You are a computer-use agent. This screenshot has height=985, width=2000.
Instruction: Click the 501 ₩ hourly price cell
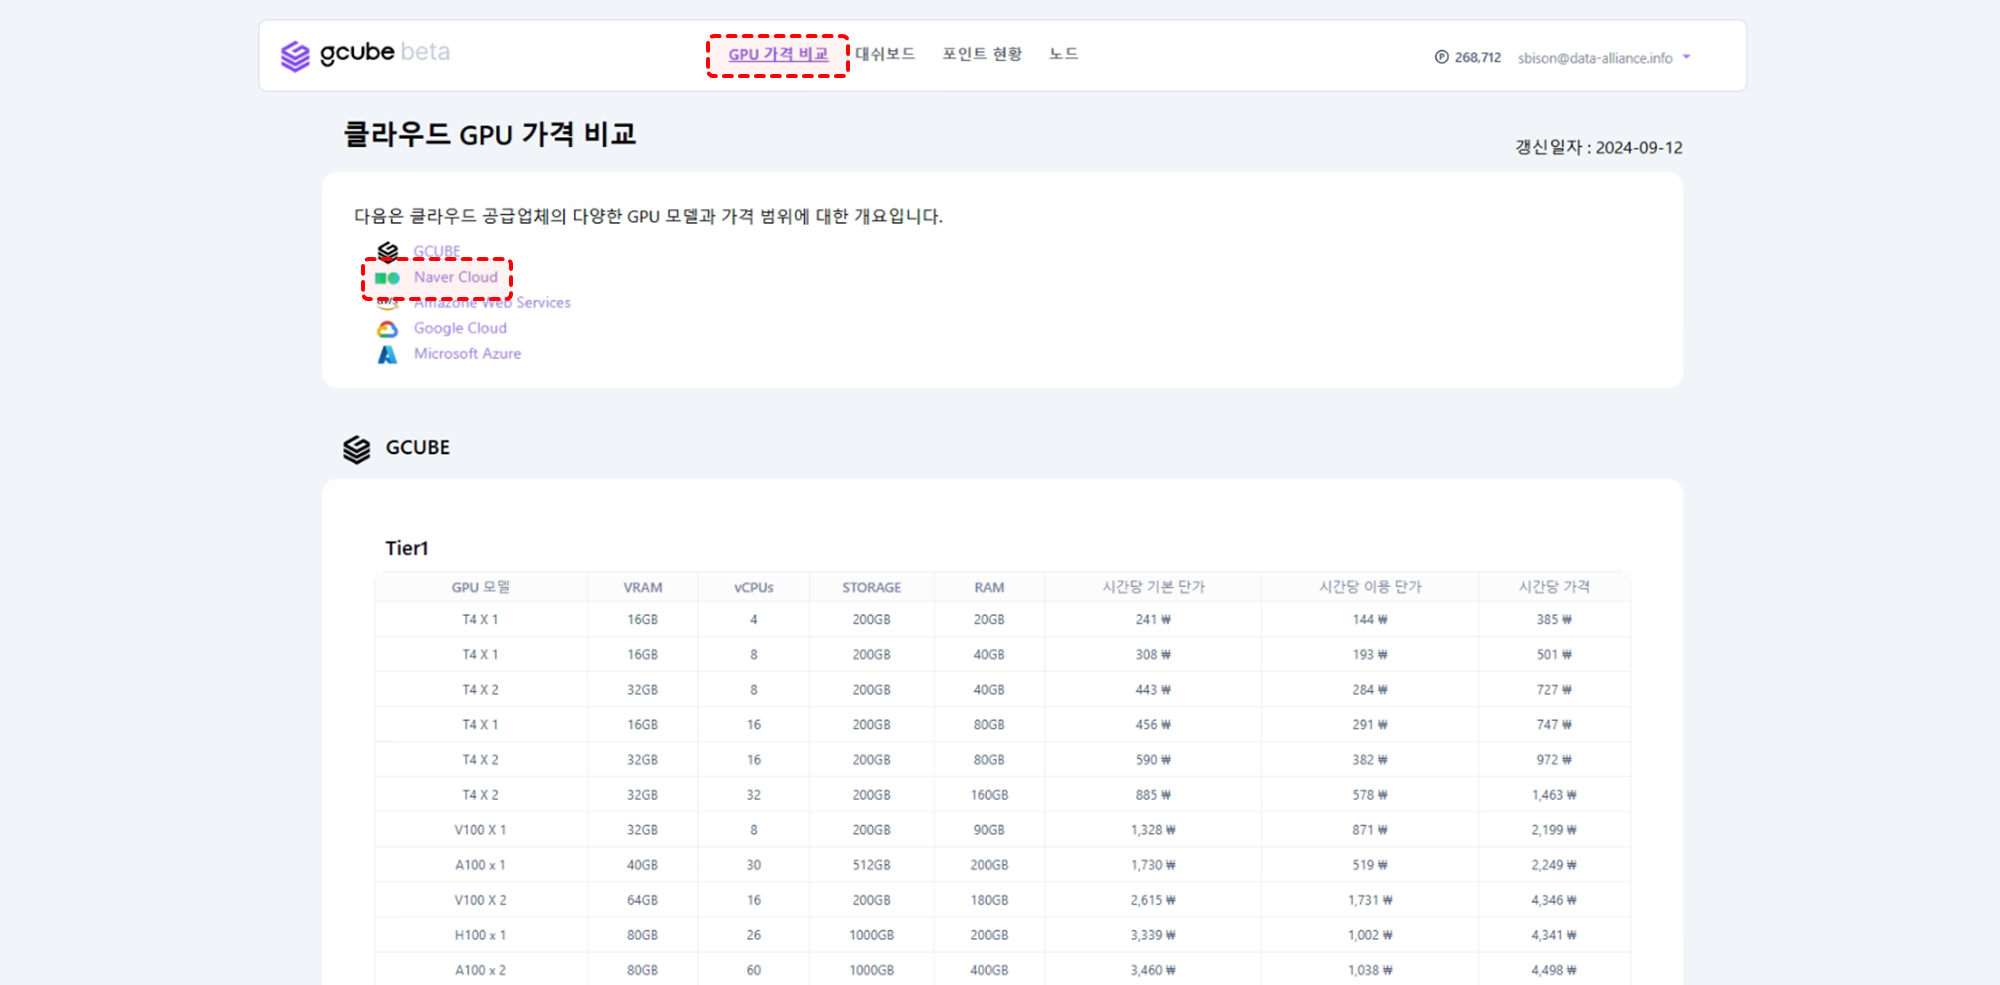click(x=1554, y=655)
